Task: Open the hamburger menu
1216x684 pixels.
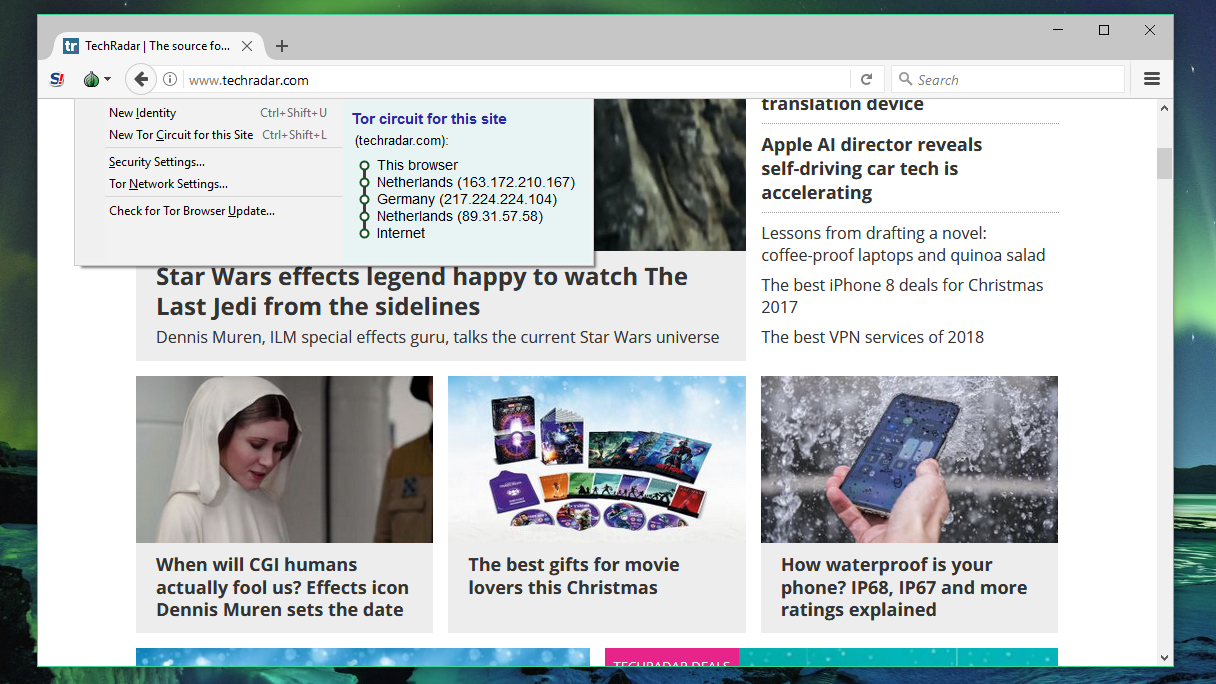Action: [1151, 79]
